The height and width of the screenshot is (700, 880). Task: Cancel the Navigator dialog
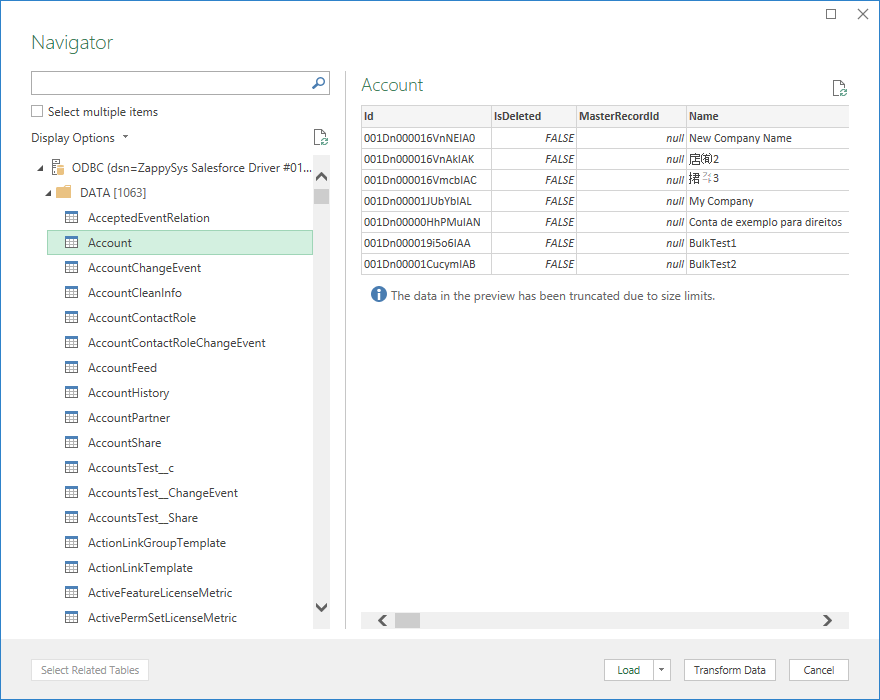(x=819, y=670)
